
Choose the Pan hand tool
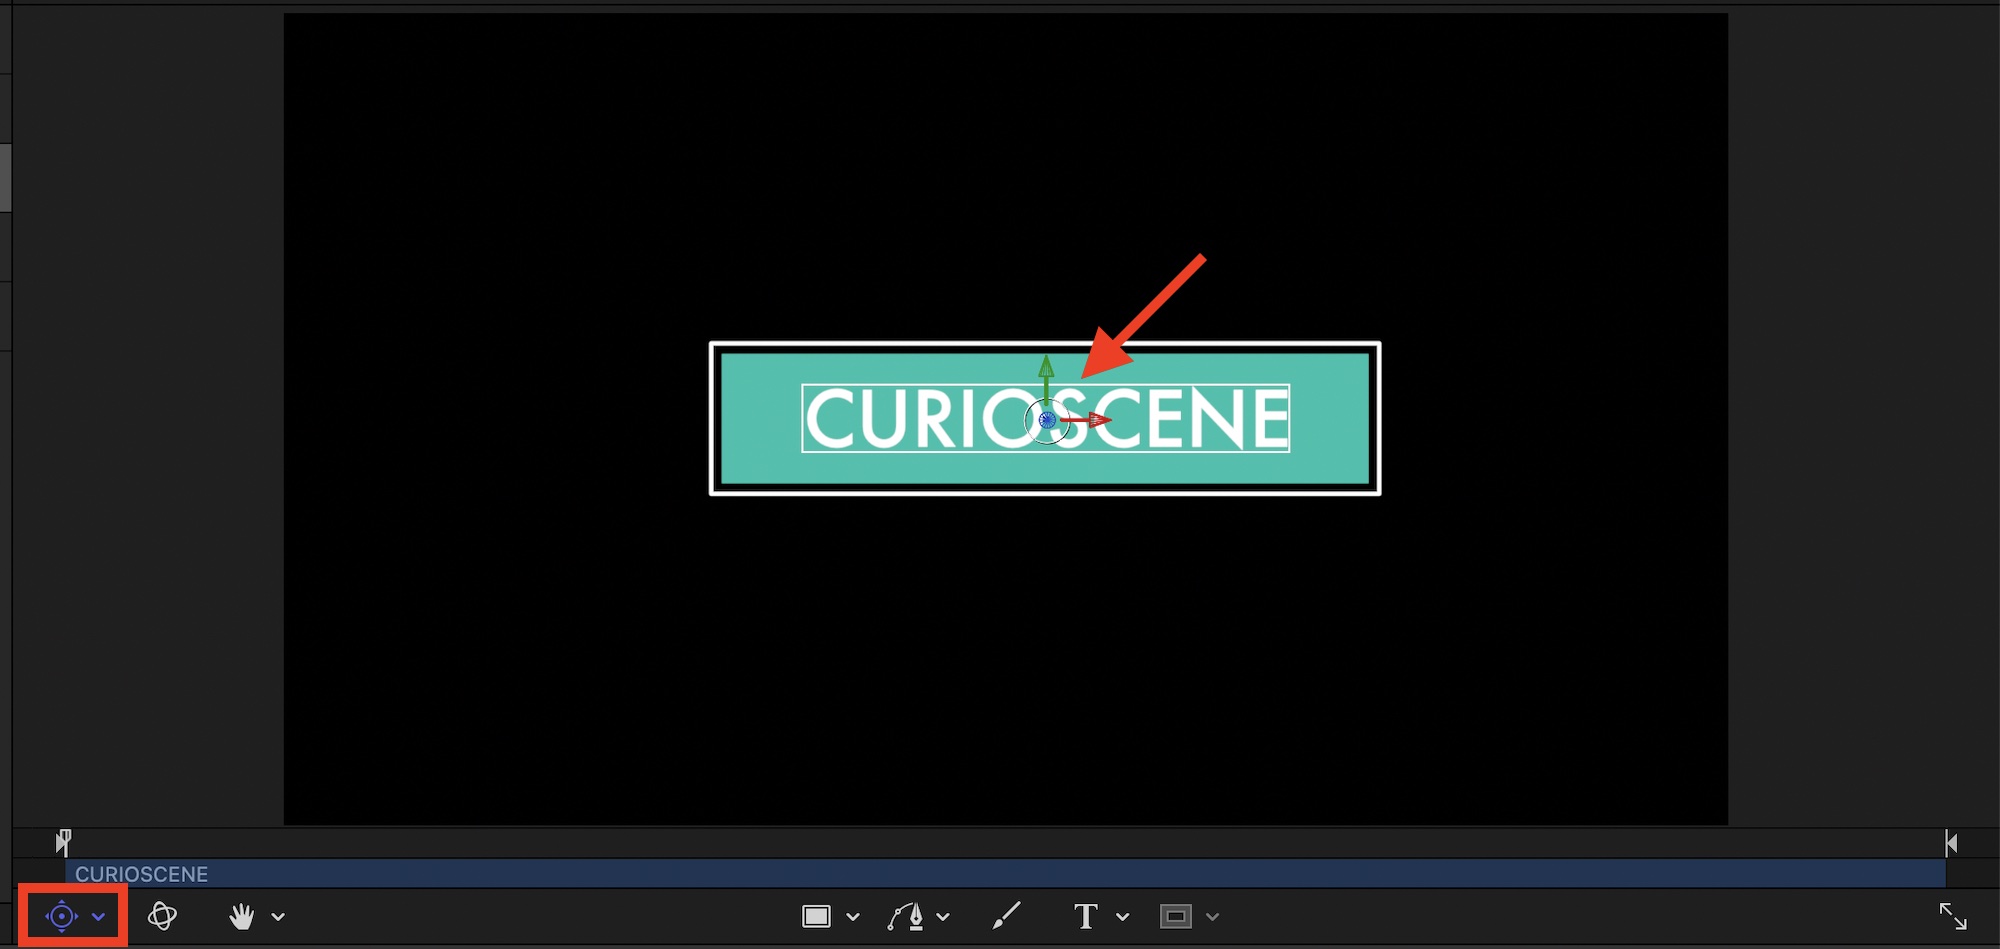point(241,916)
